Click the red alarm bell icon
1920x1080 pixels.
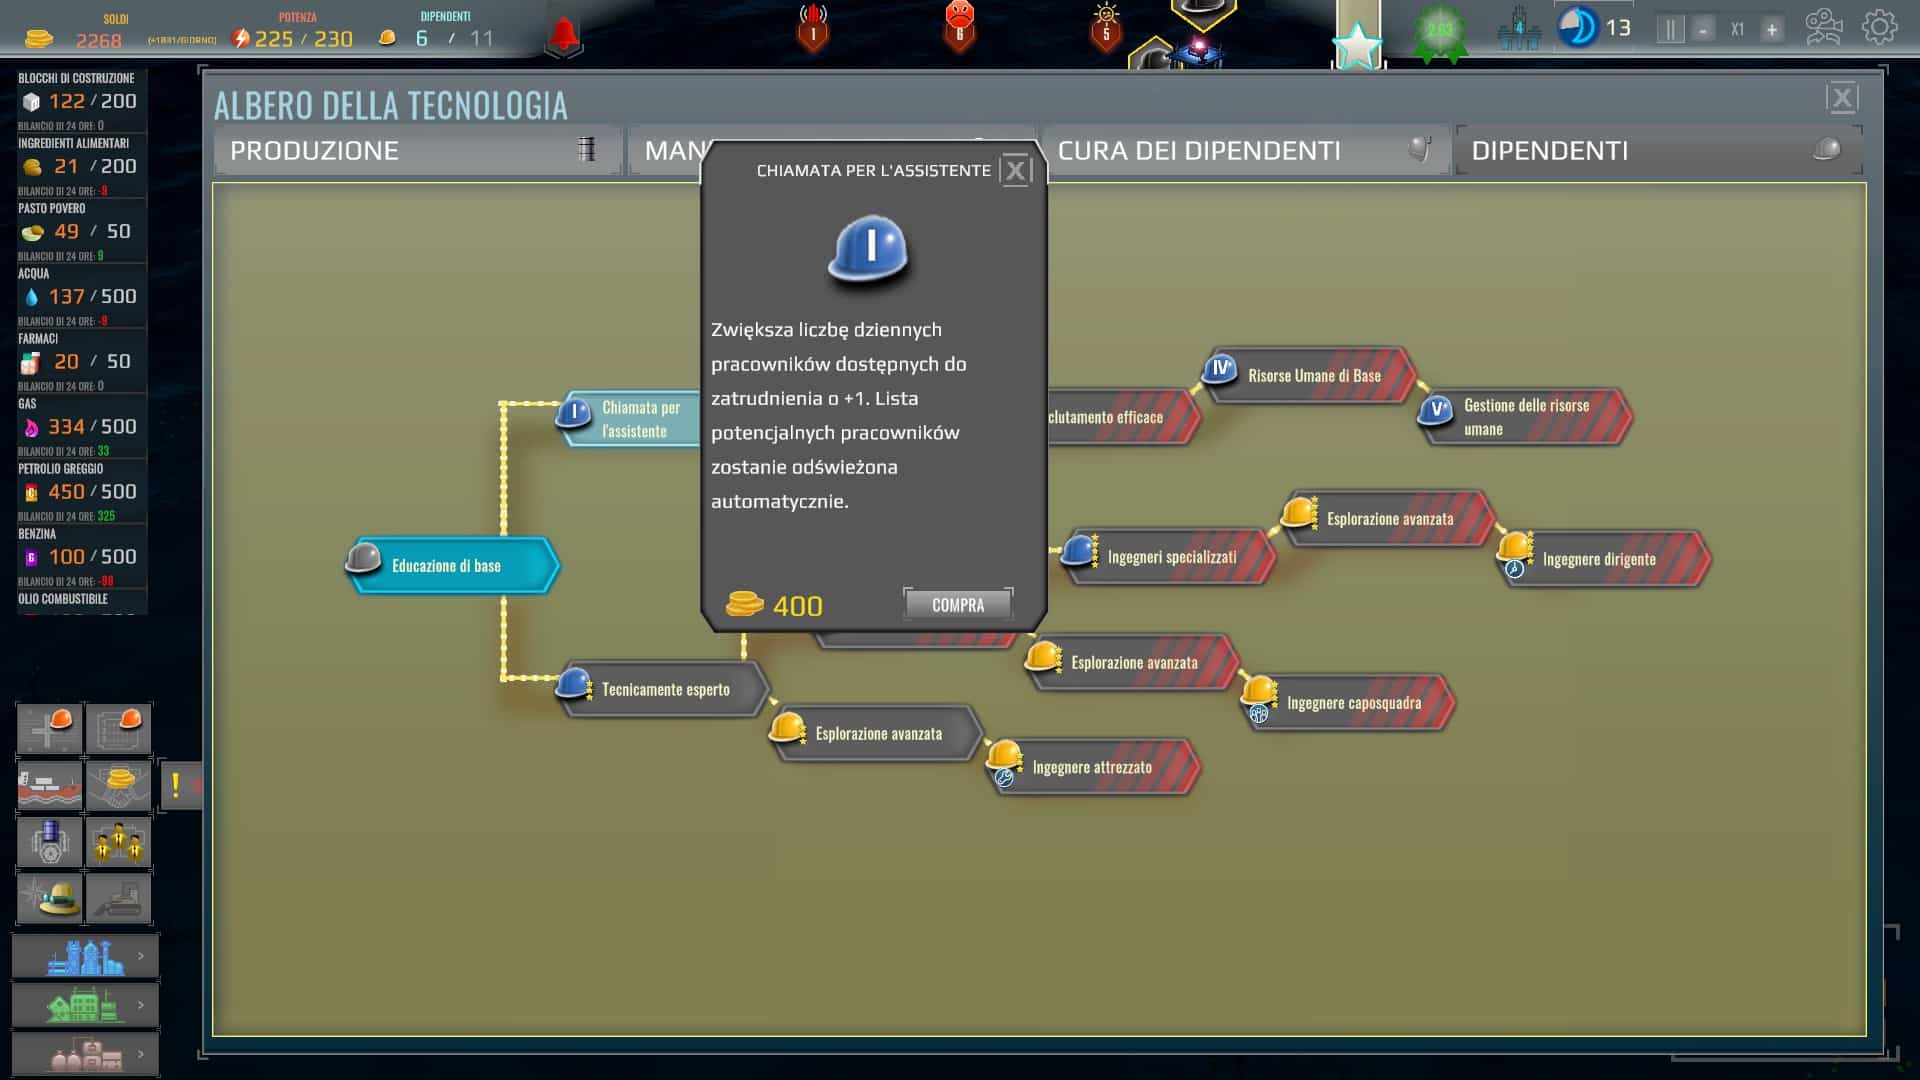[564, 35]
